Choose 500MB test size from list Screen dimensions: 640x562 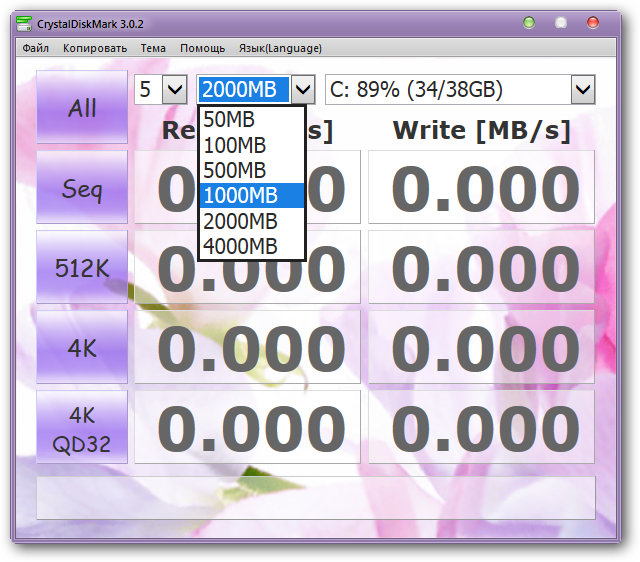point(252,170)
